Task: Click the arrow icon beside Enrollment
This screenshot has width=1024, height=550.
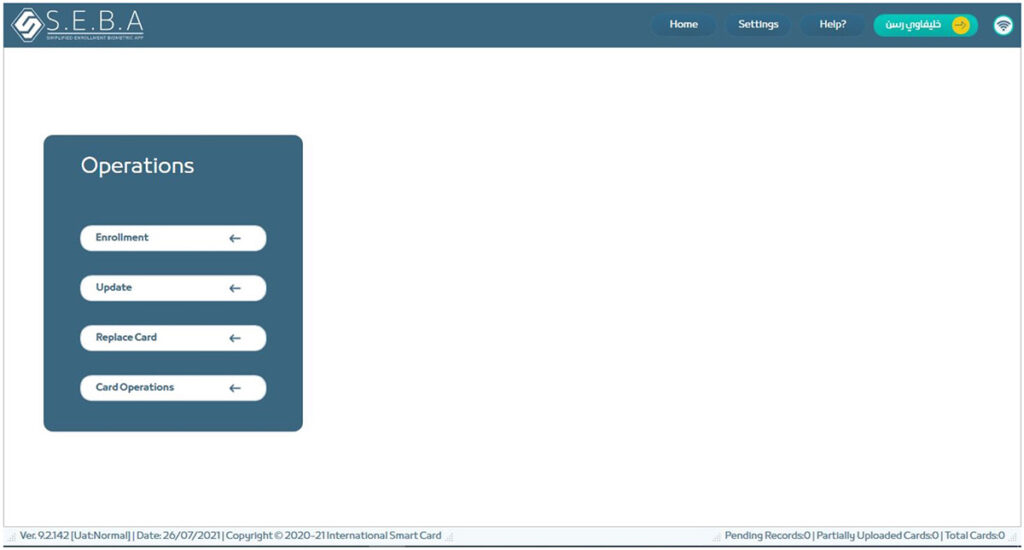Action: pyautogui.click(x=235, y=238)
